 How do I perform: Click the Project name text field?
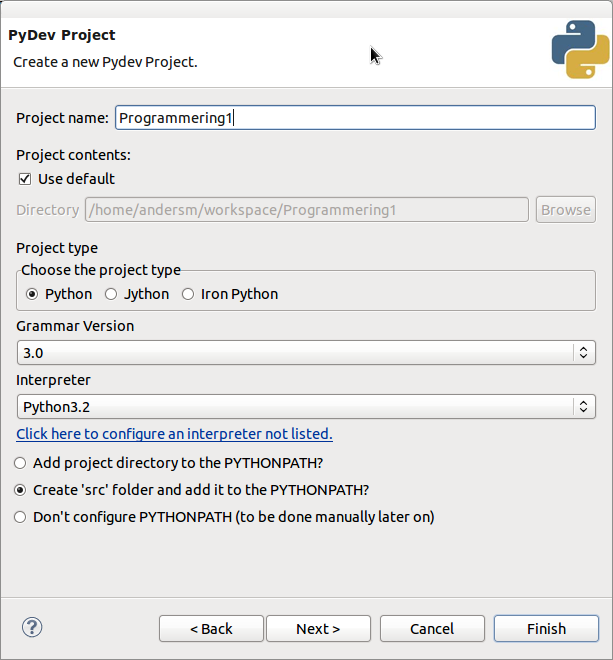coord(355,118)
